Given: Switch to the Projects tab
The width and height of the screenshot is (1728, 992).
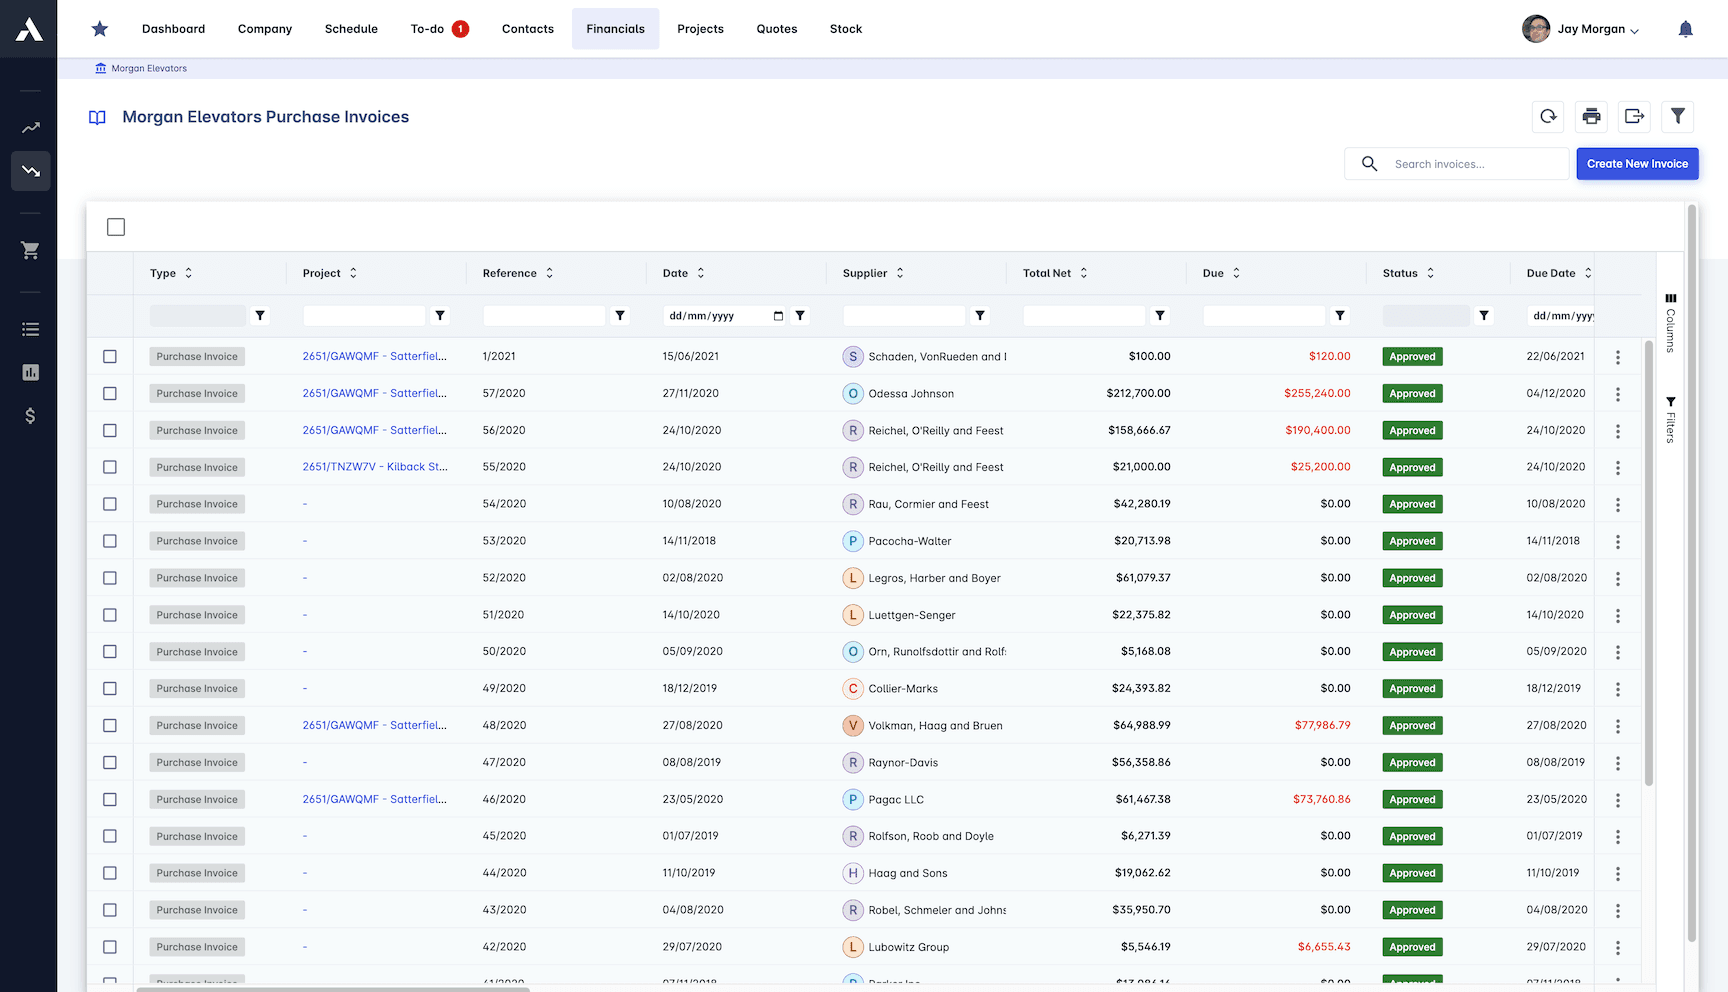Looking at the screenshot, I should pyautogui.click(x=700, y=28).
